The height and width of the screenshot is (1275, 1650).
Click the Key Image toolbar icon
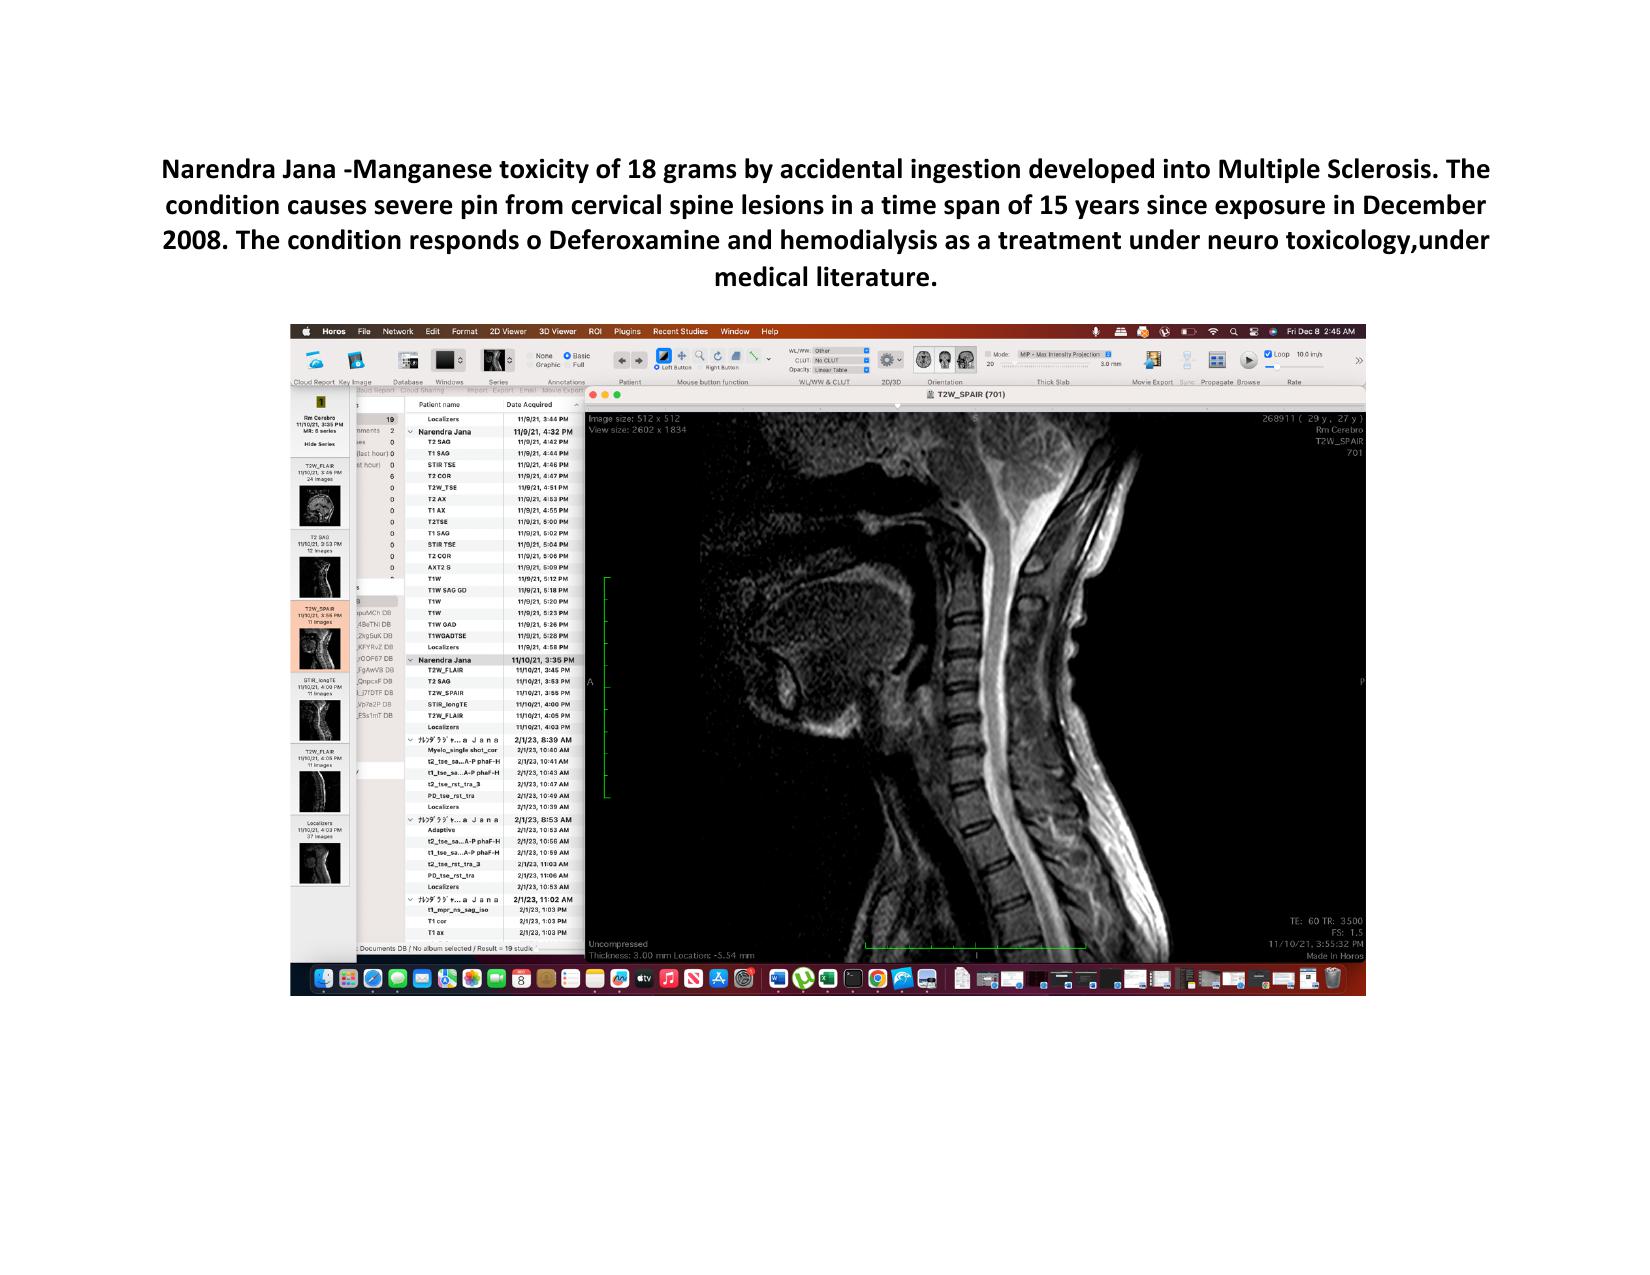(x=355, y=361)
